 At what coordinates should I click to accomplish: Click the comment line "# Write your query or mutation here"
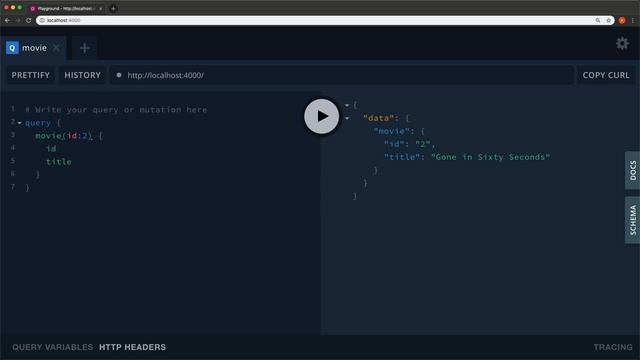click(x=116, y=110)
